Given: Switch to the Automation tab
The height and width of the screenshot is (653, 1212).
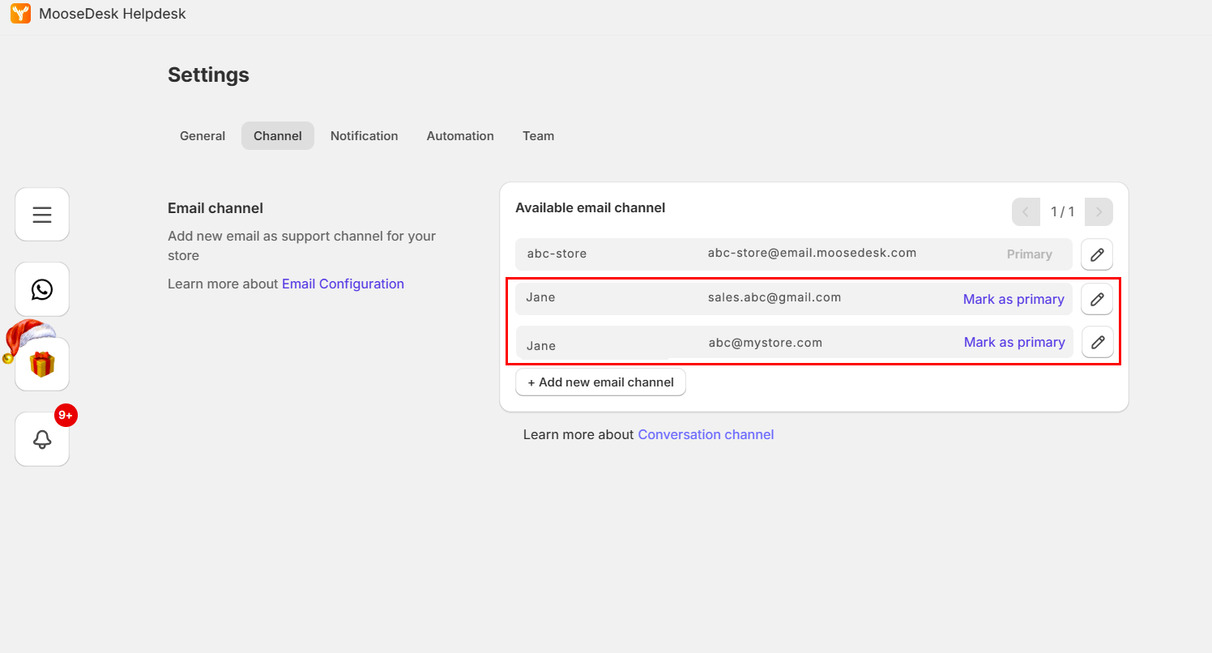Looking at the screenshot, I should tap(460, 135).
